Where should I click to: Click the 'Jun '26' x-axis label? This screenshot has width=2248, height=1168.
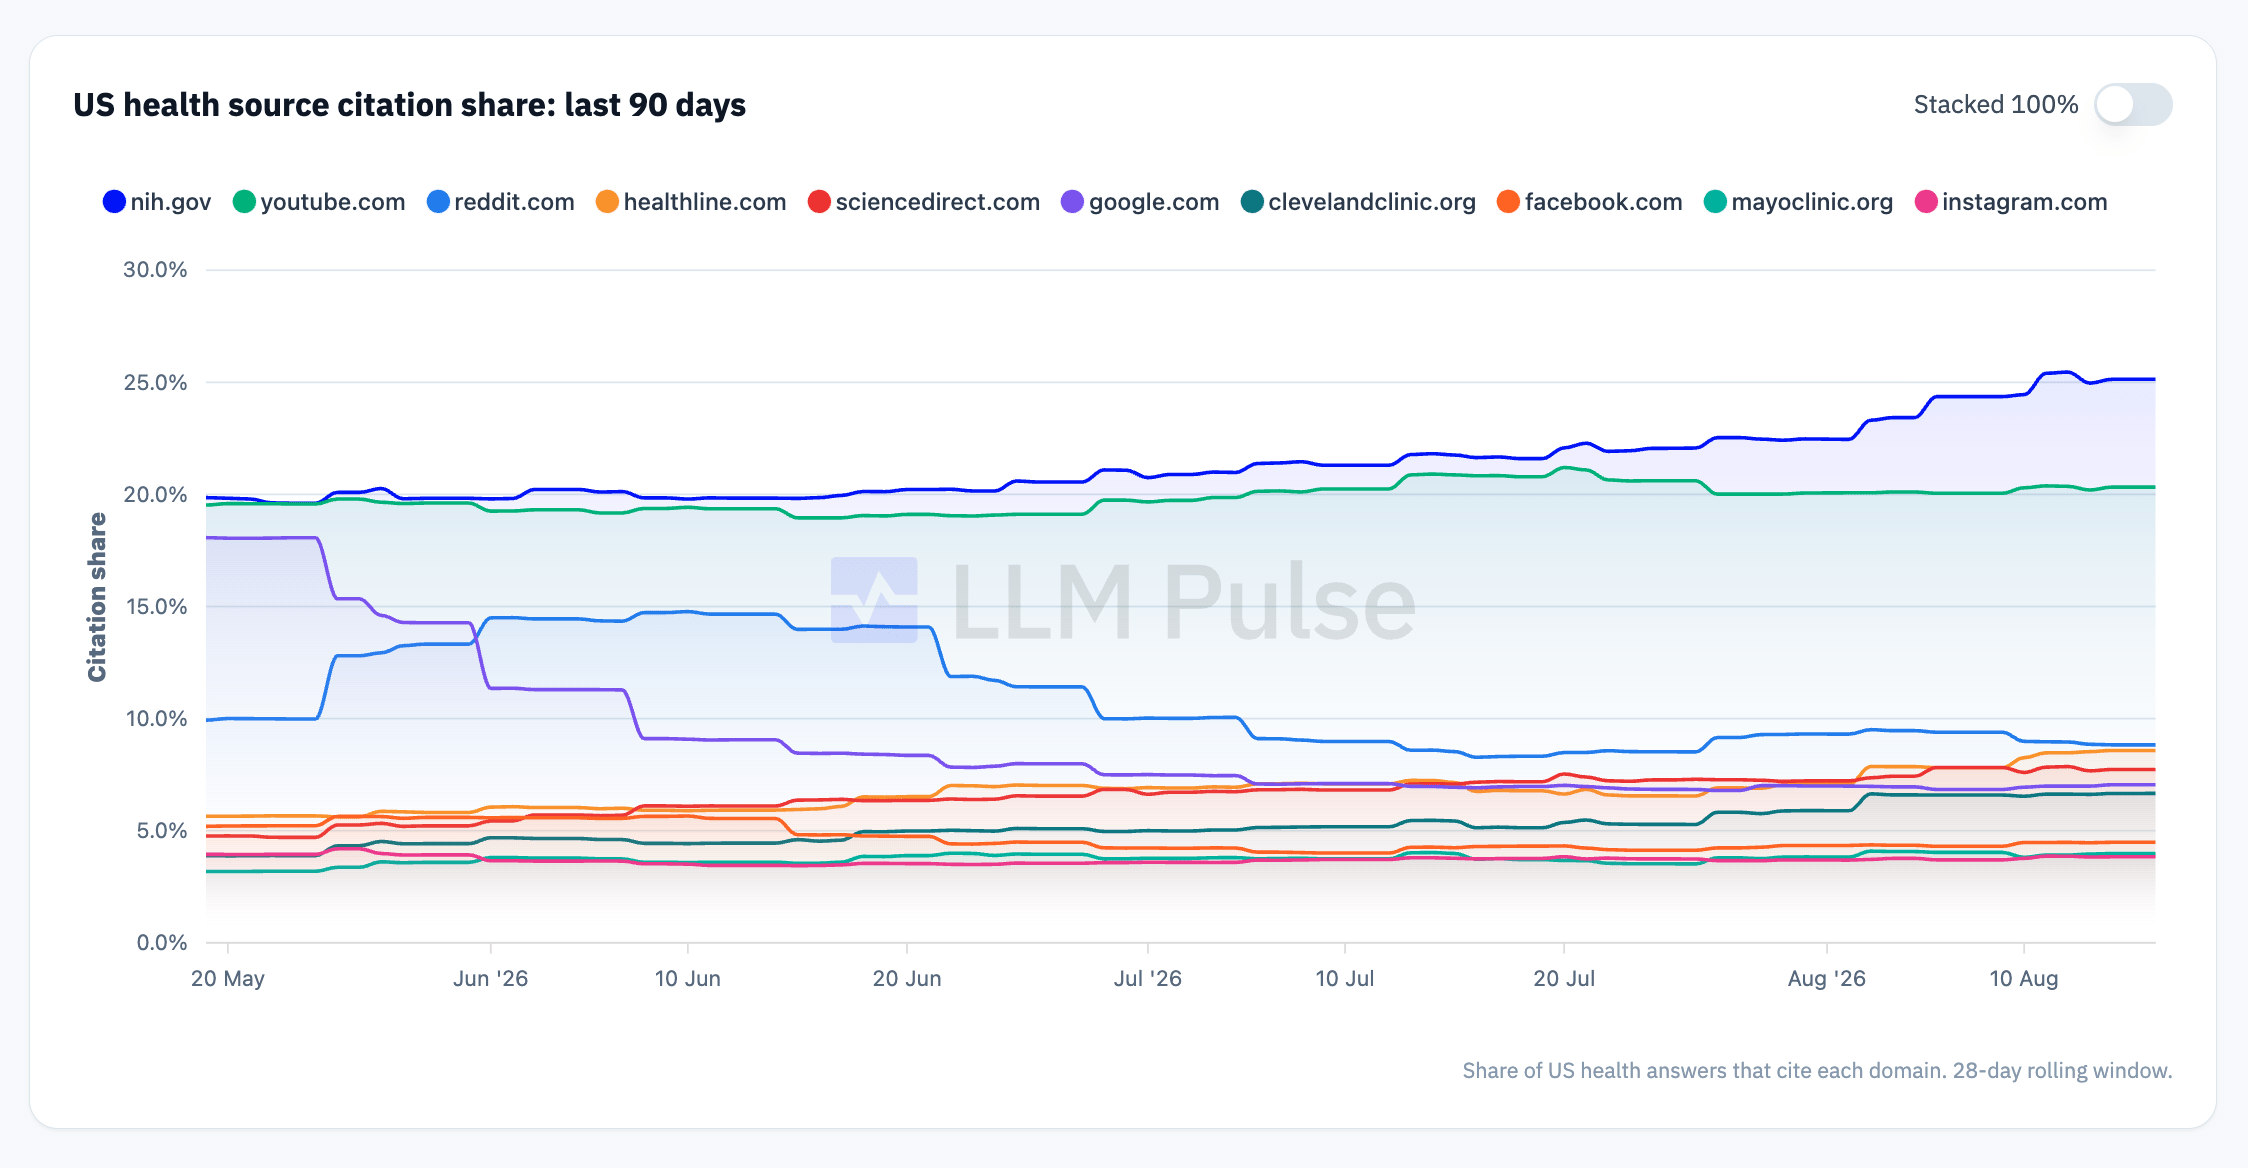(490, 979)
